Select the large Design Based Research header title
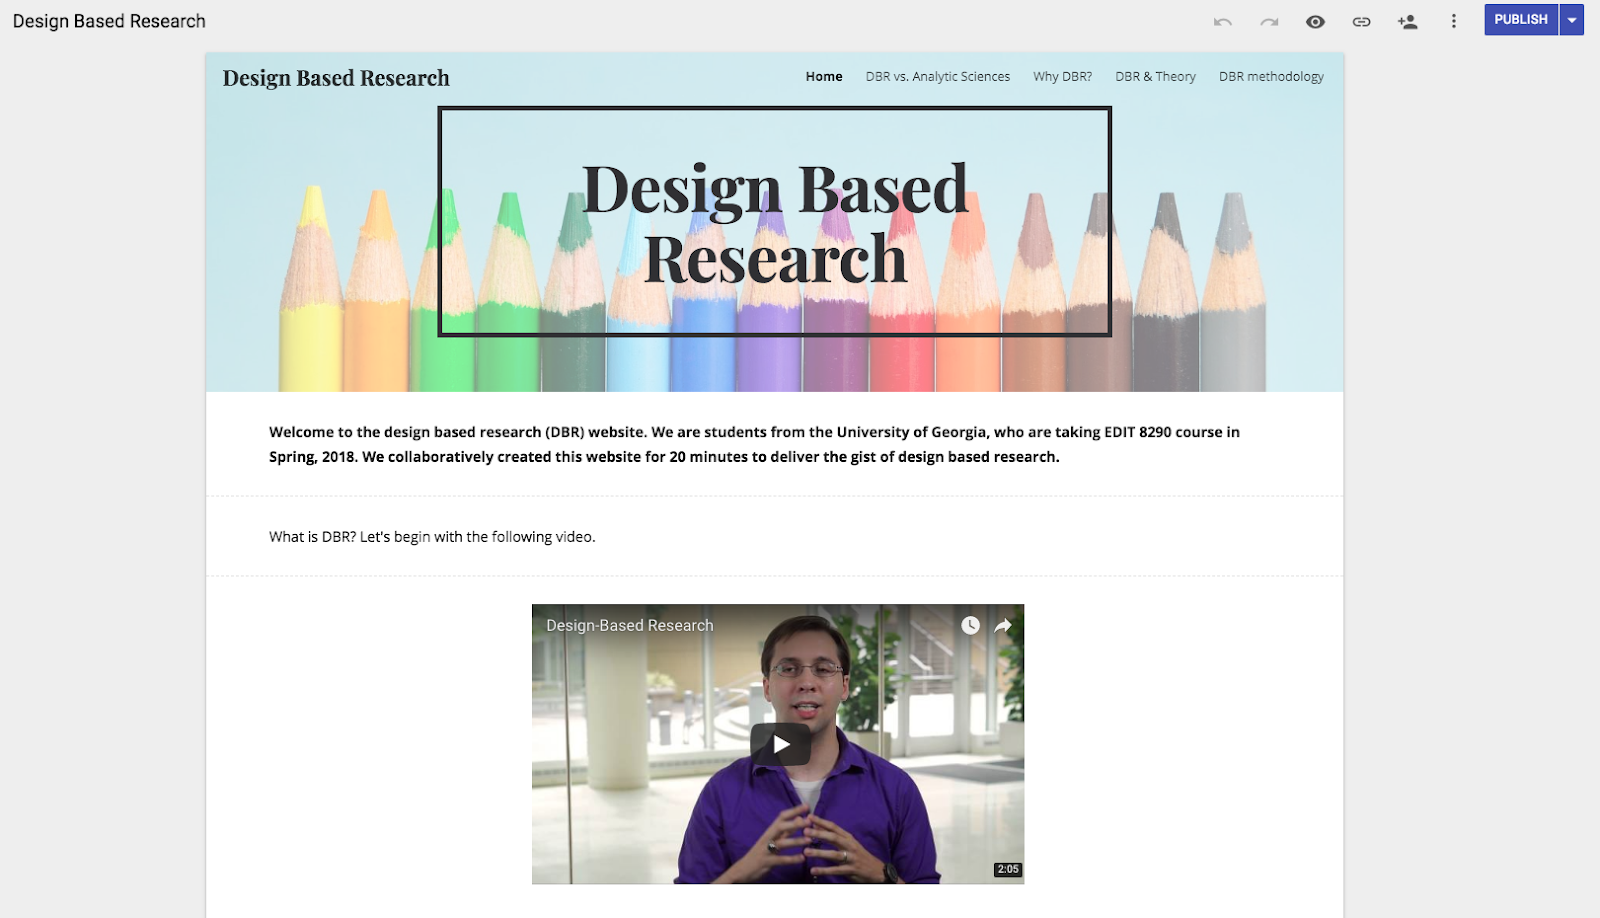 coord(775,223)
